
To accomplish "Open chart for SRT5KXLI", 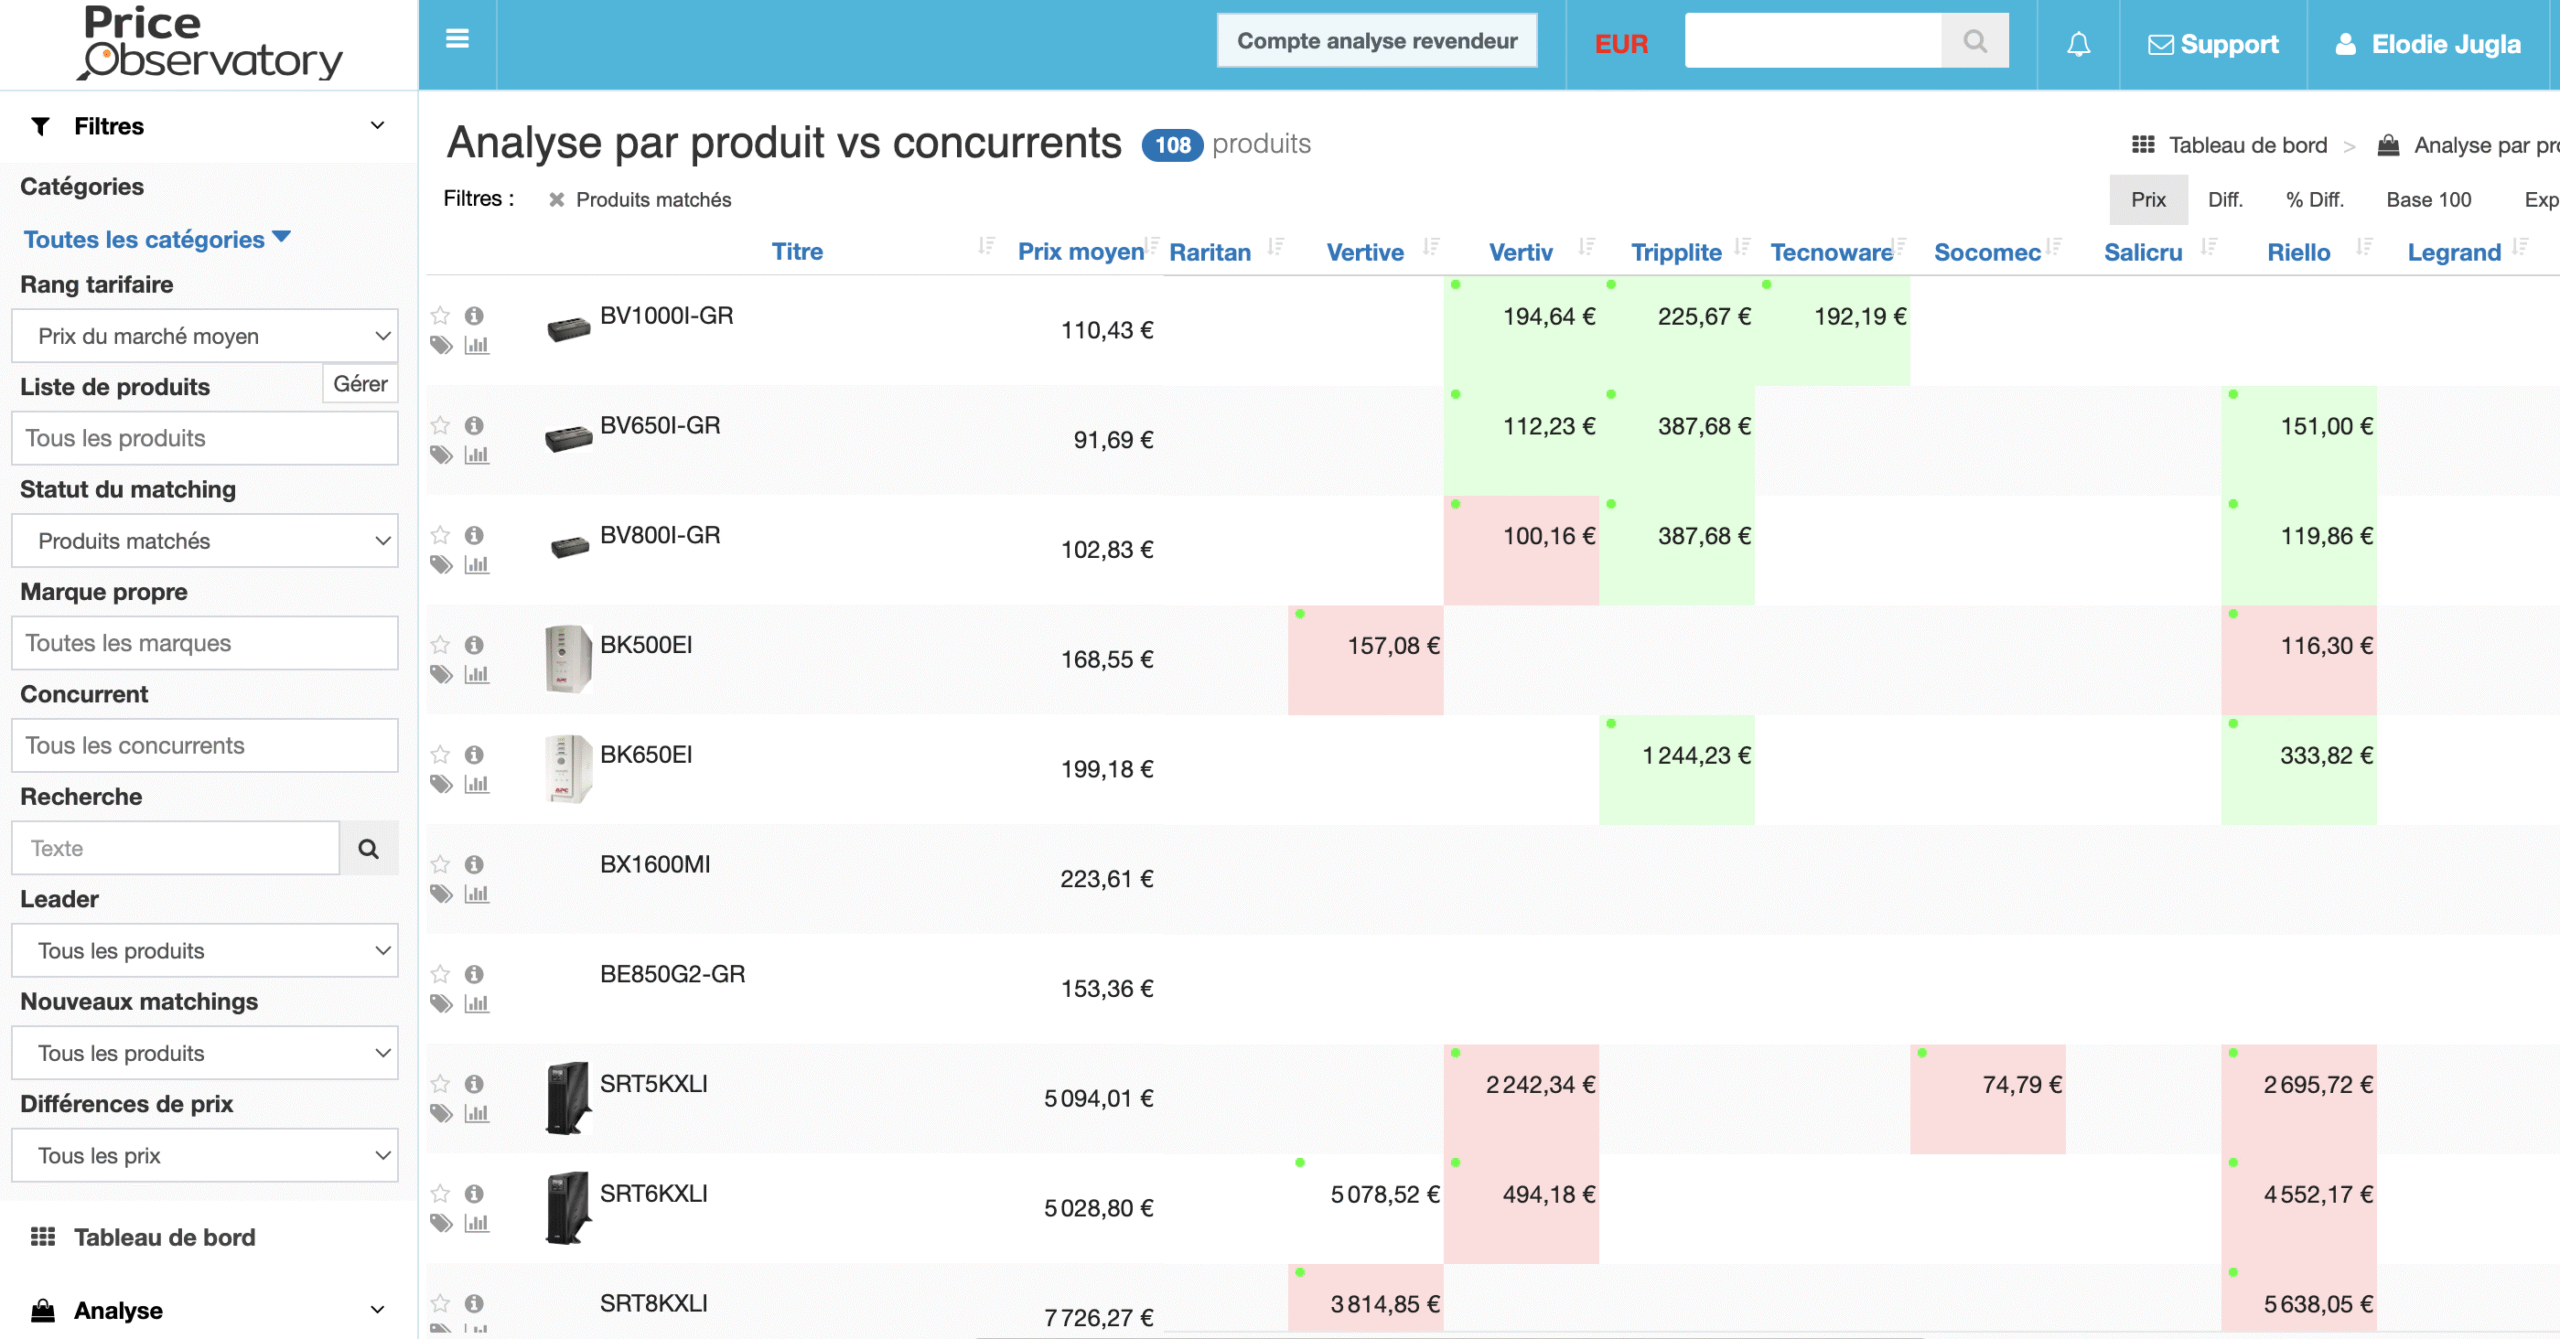I will coord(477,1114).
